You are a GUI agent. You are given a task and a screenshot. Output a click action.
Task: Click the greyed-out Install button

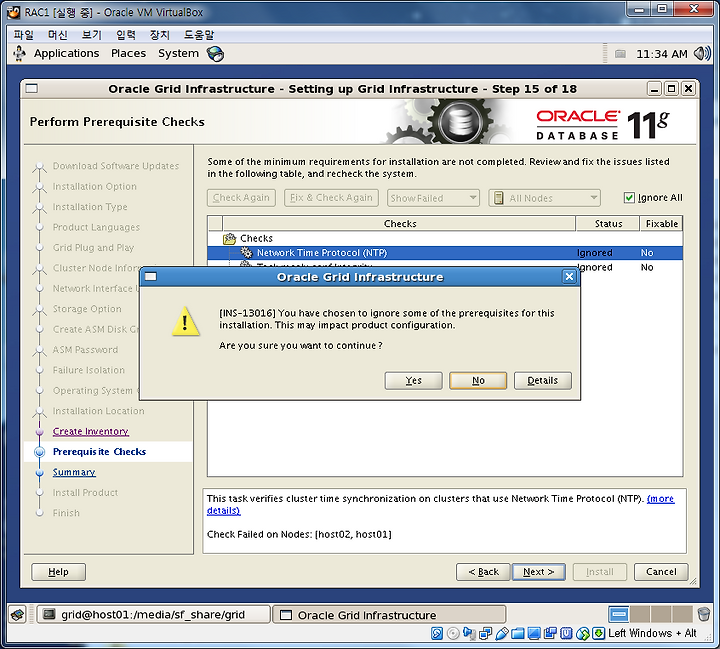click(600, 572)
